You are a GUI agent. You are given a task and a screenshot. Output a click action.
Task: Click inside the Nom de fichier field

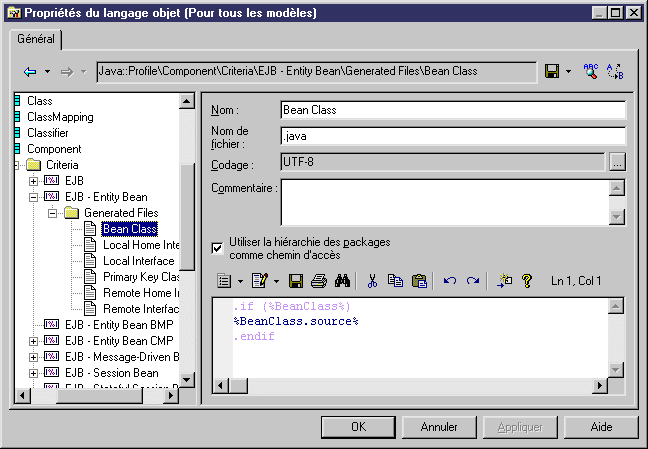click(452, 136)
